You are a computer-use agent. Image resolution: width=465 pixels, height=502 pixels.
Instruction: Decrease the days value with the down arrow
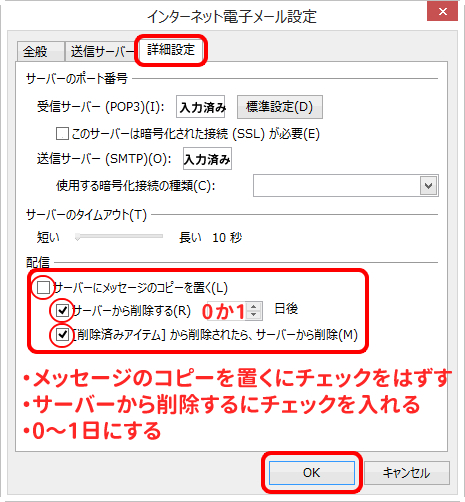[x=254, y=315]
